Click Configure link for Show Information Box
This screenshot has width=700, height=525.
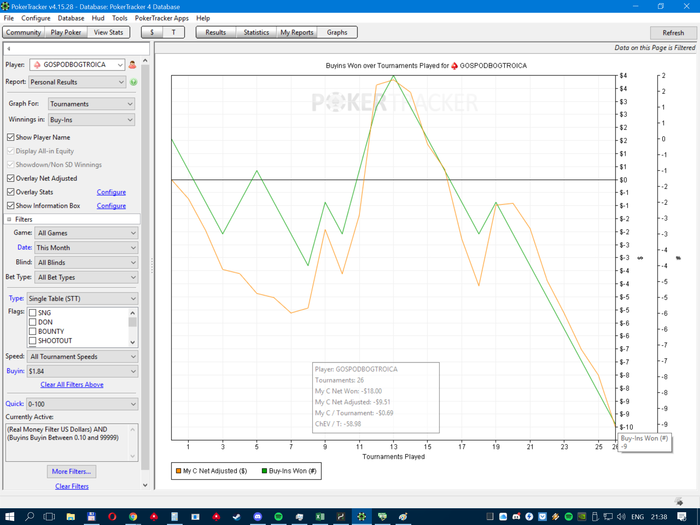tap(111, 206)
